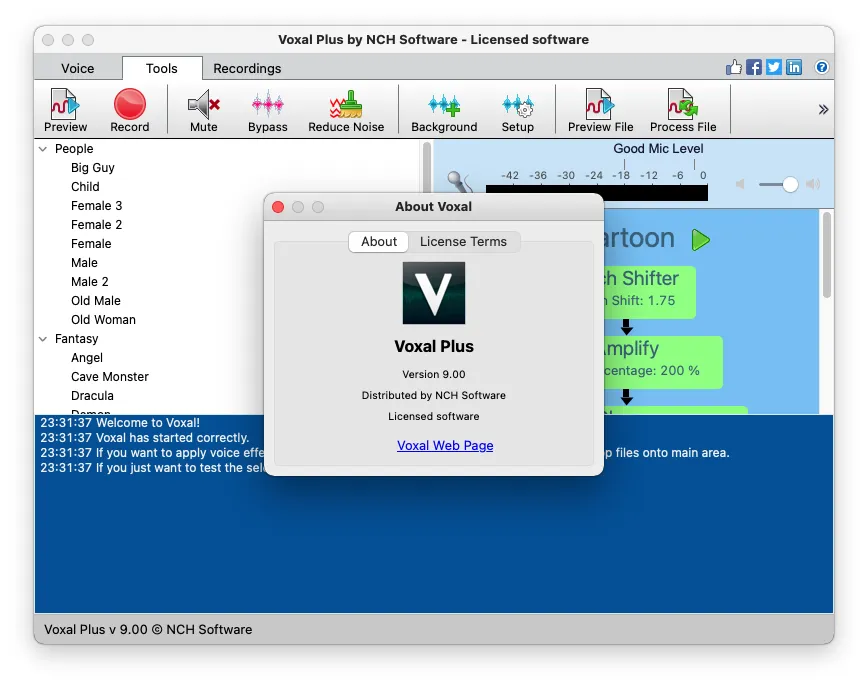Collapse the Fantasy voice category
The height and width of the screenshot is (684, 868).
coord(43,339)
